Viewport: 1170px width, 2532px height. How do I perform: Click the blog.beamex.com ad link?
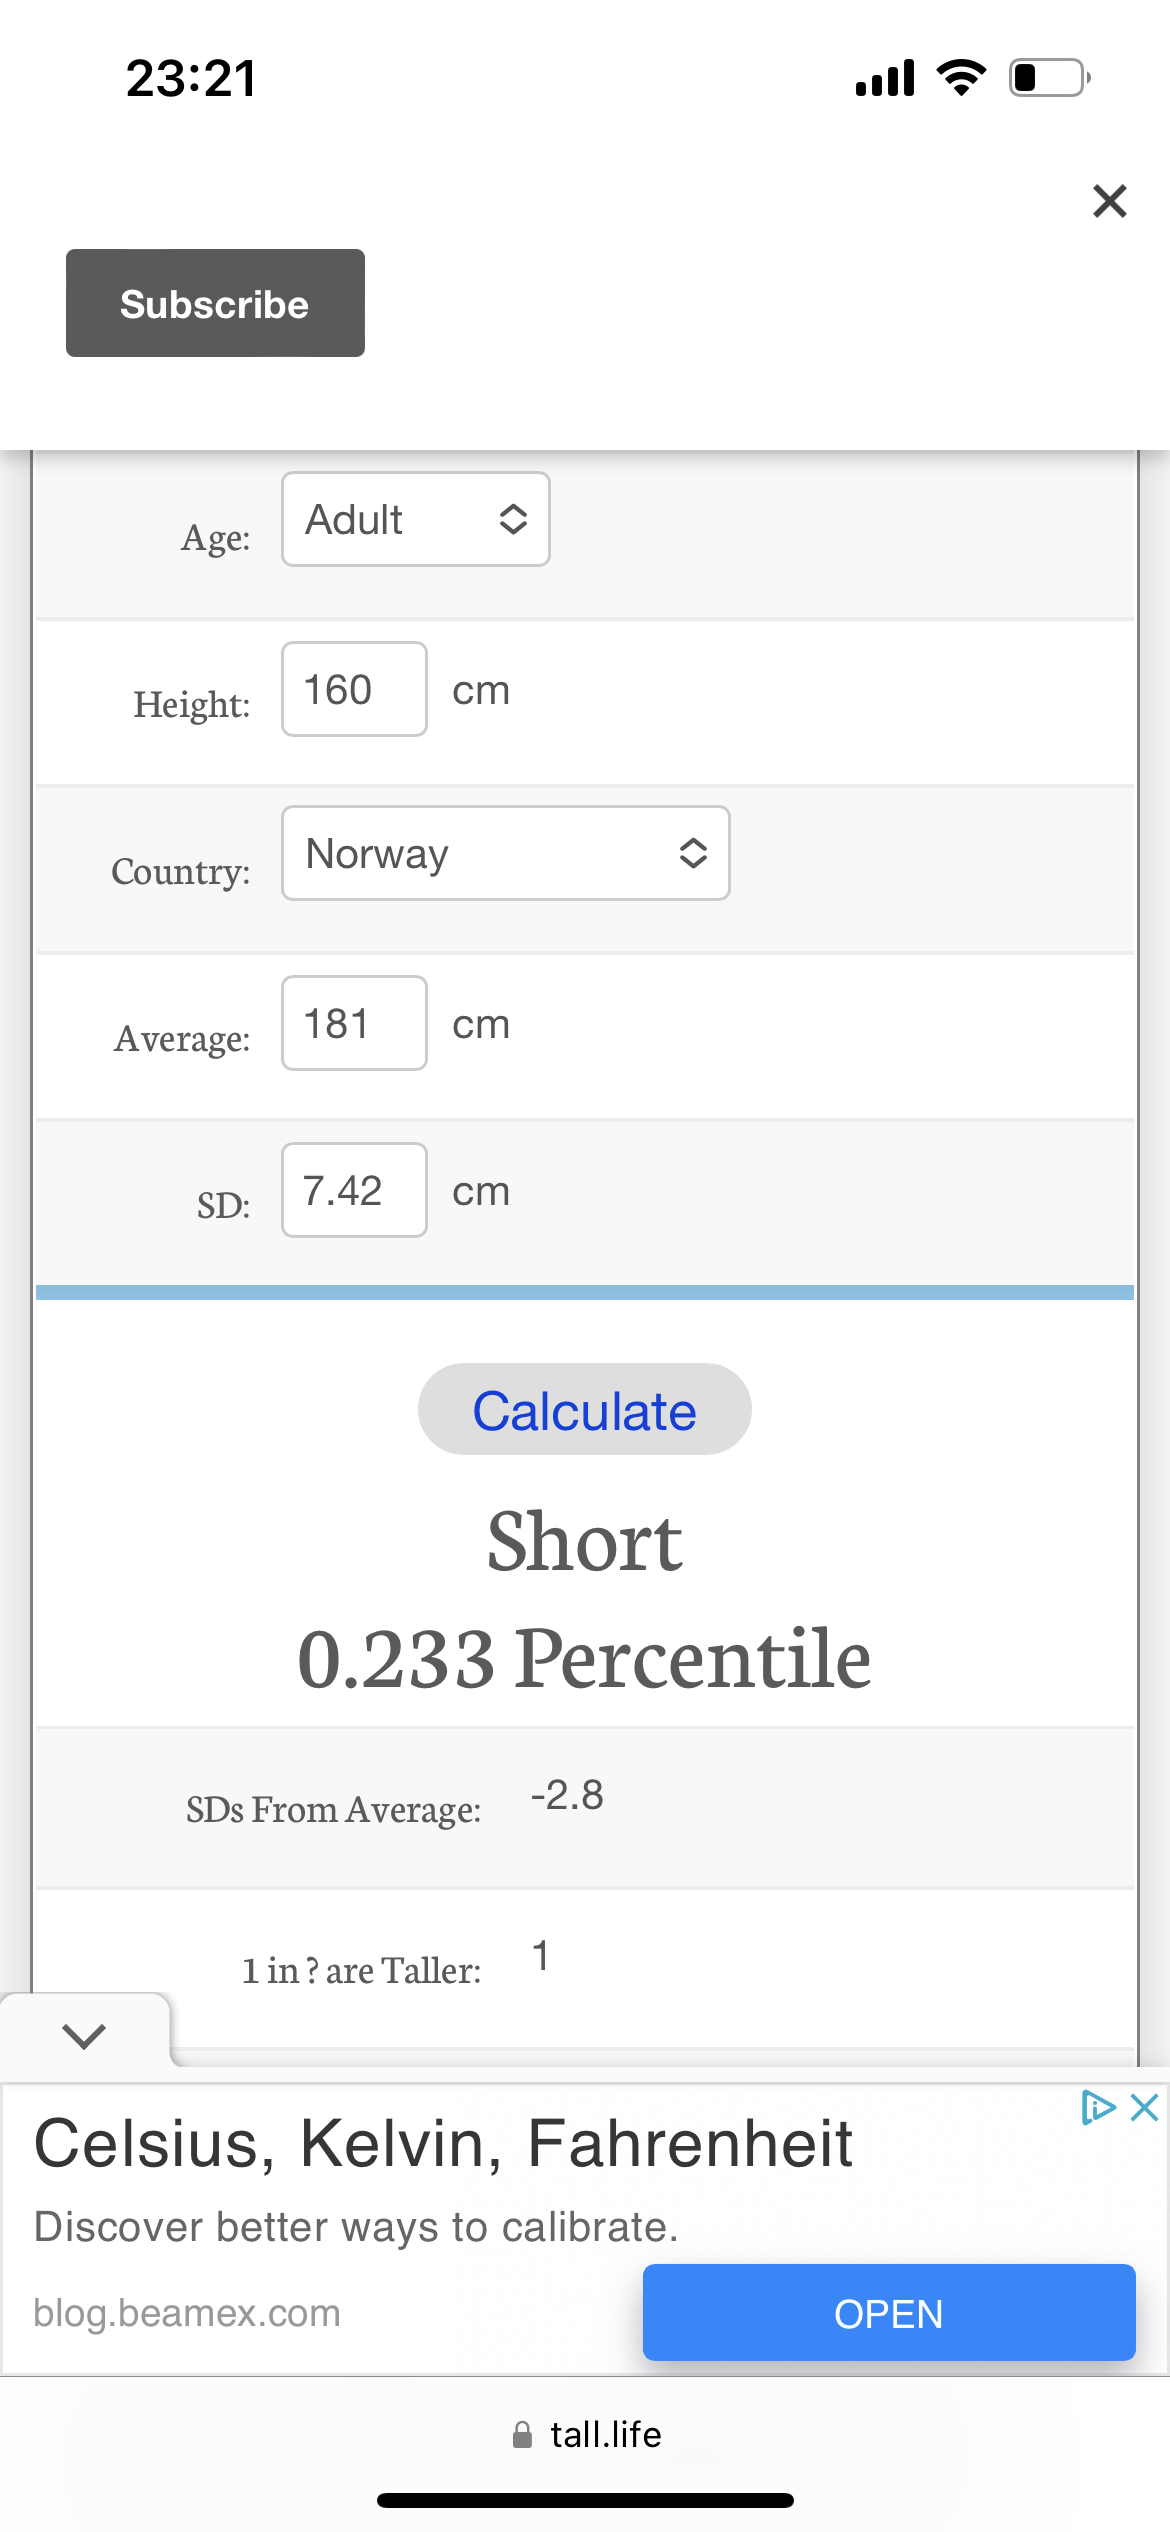pyautogui.click(x=187, y=2313)
